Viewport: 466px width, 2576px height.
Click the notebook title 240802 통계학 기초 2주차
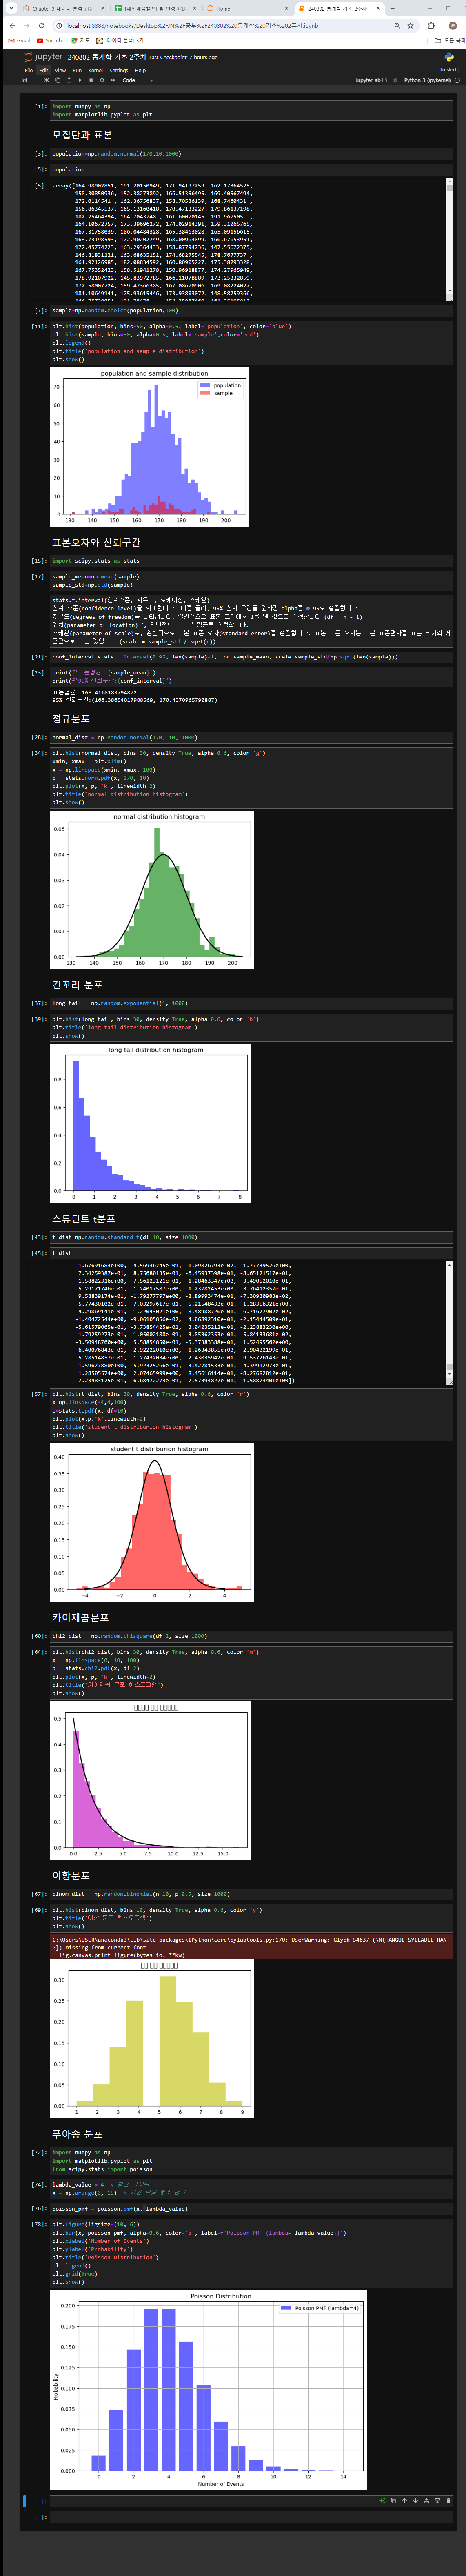pyautogui.click(x=107, y=57)
